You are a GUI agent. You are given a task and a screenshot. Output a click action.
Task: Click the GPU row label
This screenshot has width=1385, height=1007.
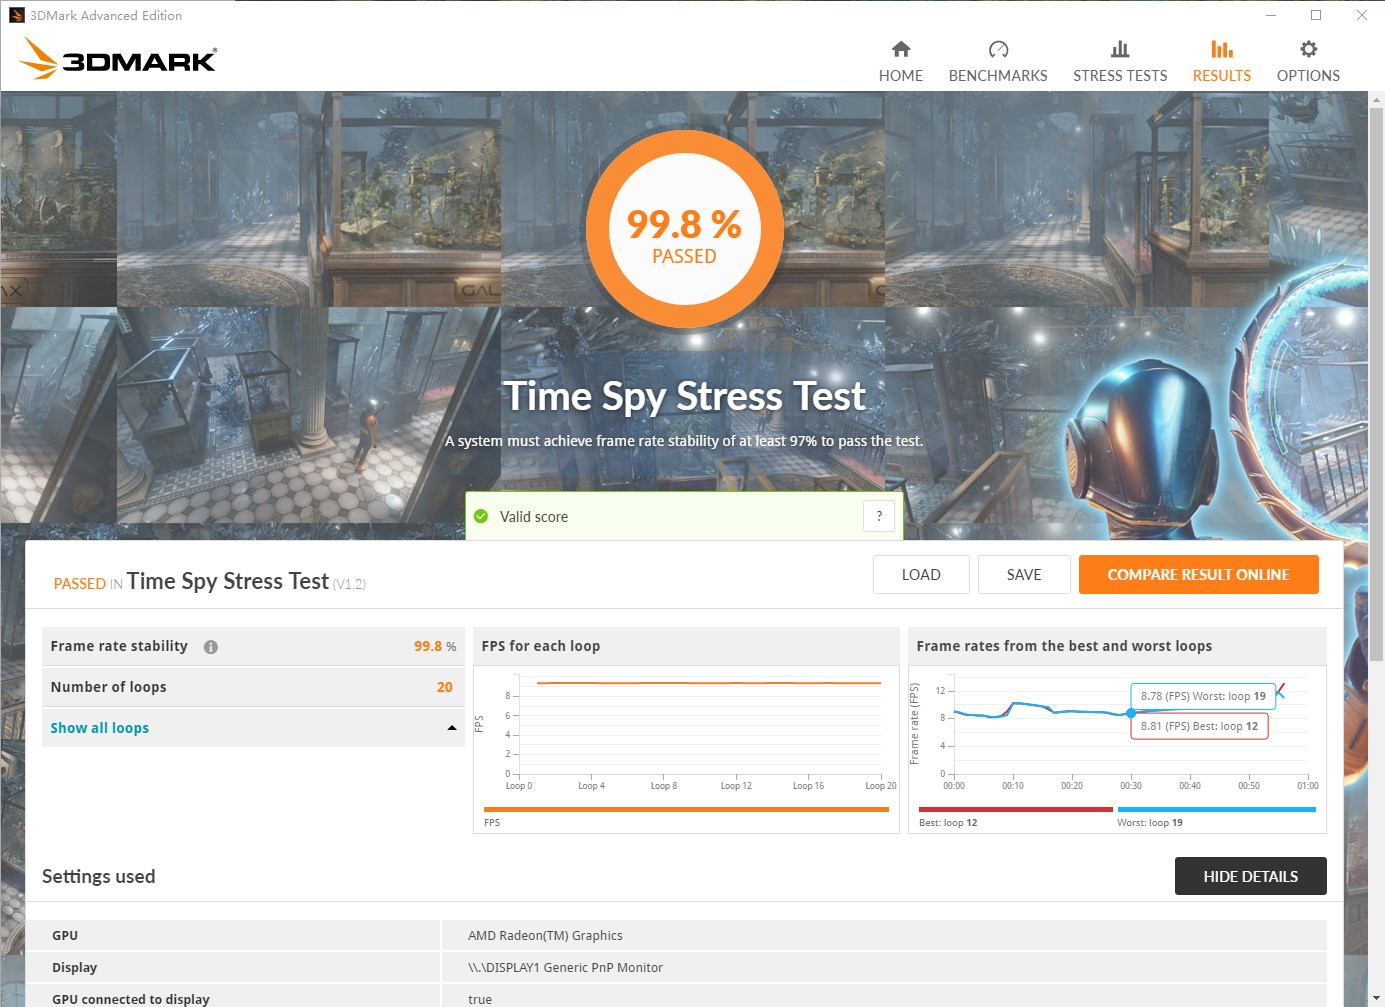tap(65, 936)
